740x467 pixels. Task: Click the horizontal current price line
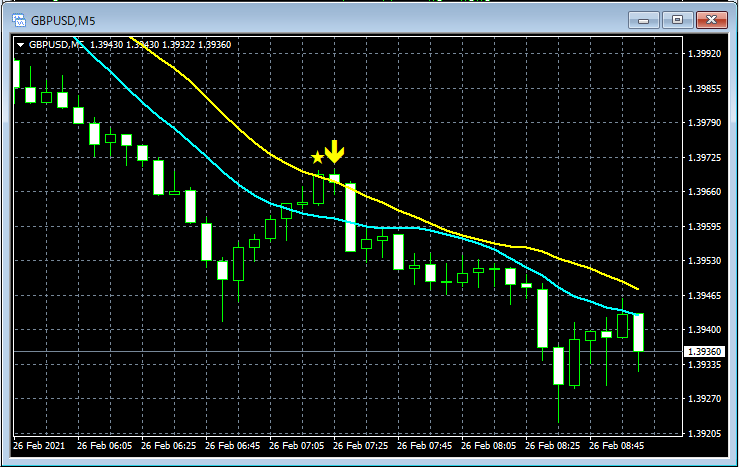click(348, 351)
